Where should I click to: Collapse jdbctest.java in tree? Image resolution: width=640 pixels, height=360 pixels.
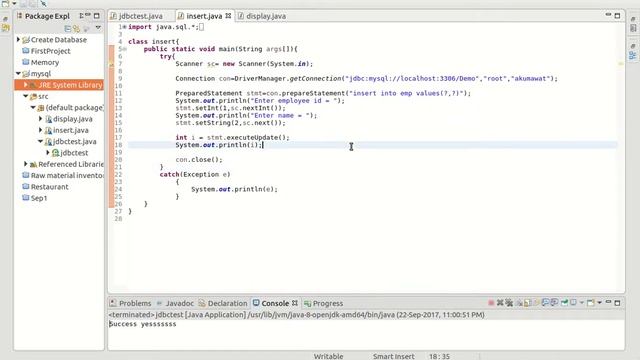40,142
